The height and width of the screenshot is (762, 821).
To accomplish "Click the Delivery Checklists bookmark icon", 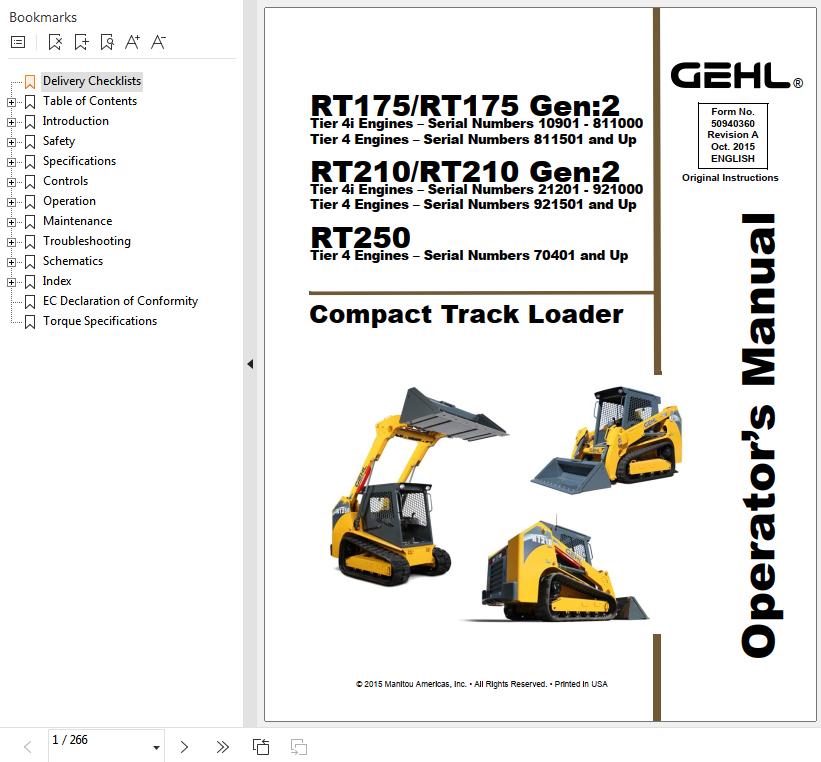I will (30, 82).
